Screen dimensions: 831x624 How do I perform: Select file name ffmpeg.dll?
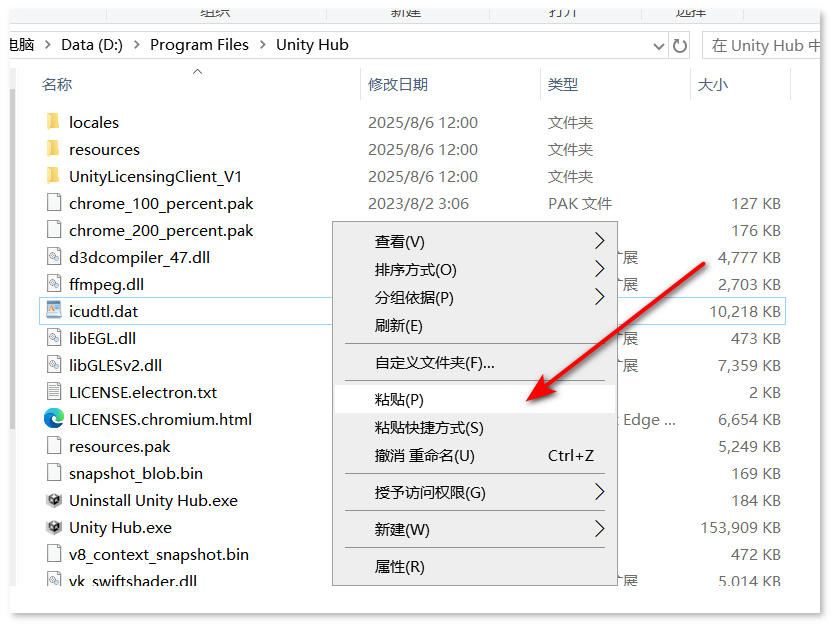(x=107, y=285)
